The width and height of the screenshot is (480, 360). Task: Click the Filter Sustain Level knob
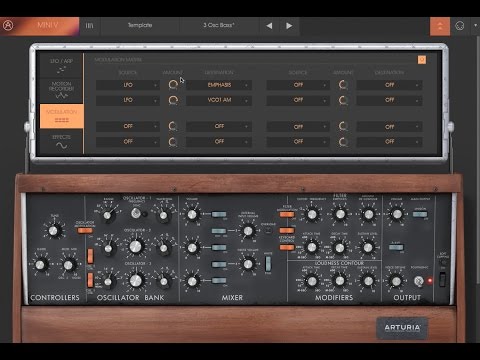(368, 247)
